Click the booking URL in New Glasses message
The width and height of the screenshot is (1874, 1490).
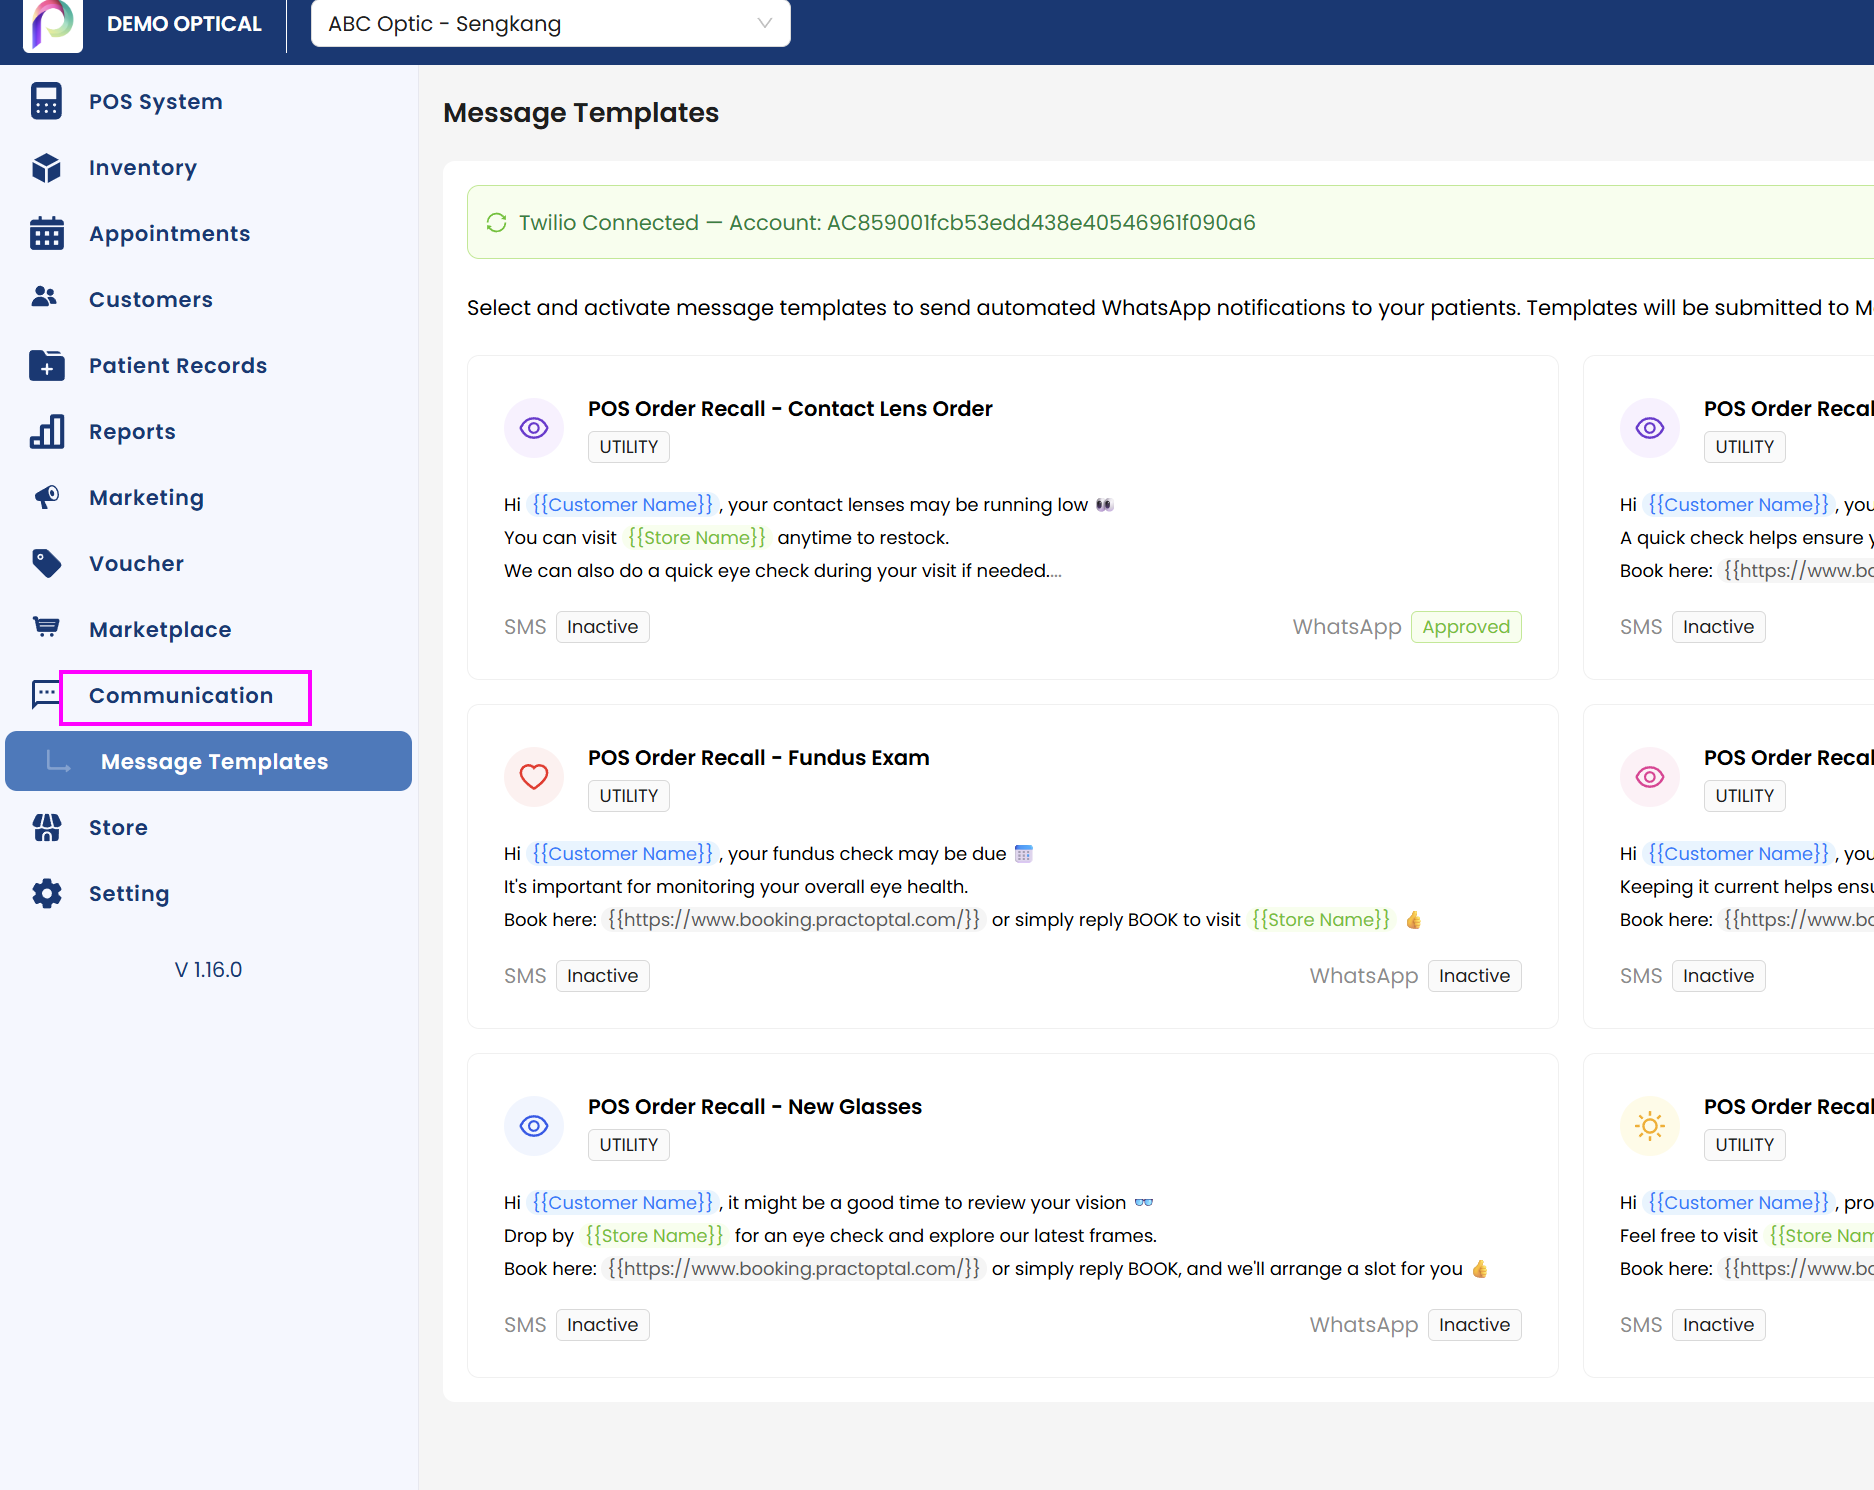[794, 1269]
